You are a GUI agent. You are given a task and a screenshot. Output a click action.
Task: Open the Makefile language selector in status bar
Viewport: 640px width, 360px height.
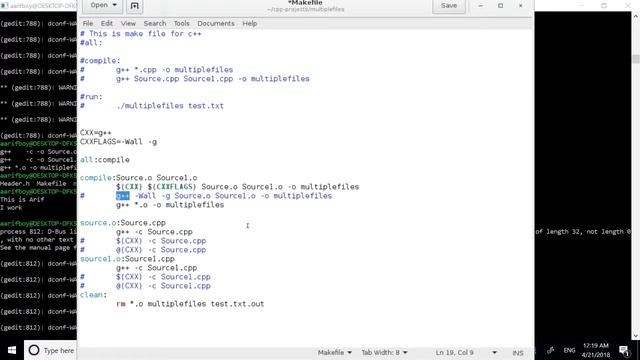click(335, 352)
